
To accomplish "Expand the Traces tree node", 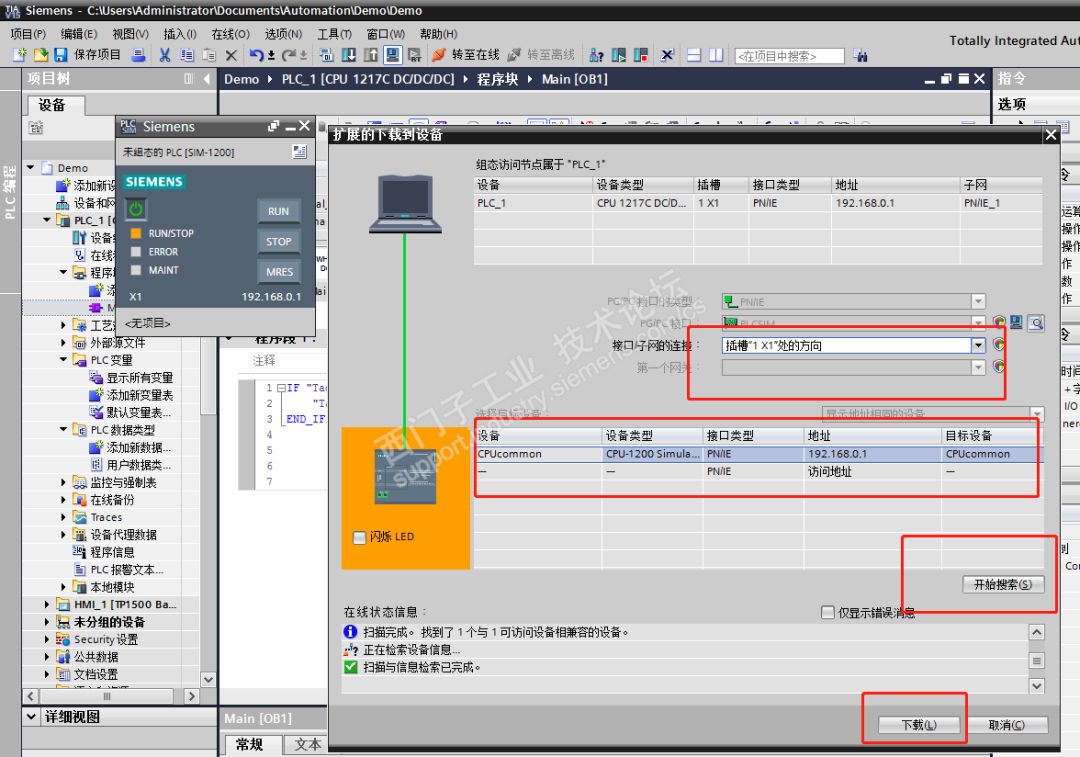I will (63, 517).
